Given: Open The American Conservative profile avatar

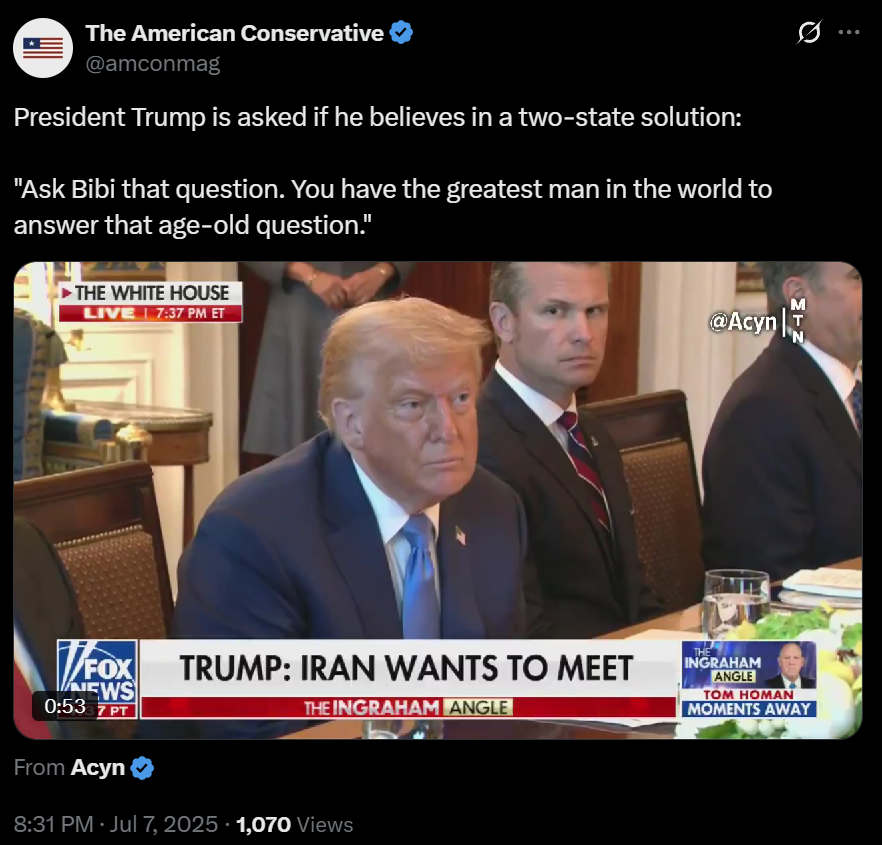Looking at the screenshot, I should tap(43, 48).
